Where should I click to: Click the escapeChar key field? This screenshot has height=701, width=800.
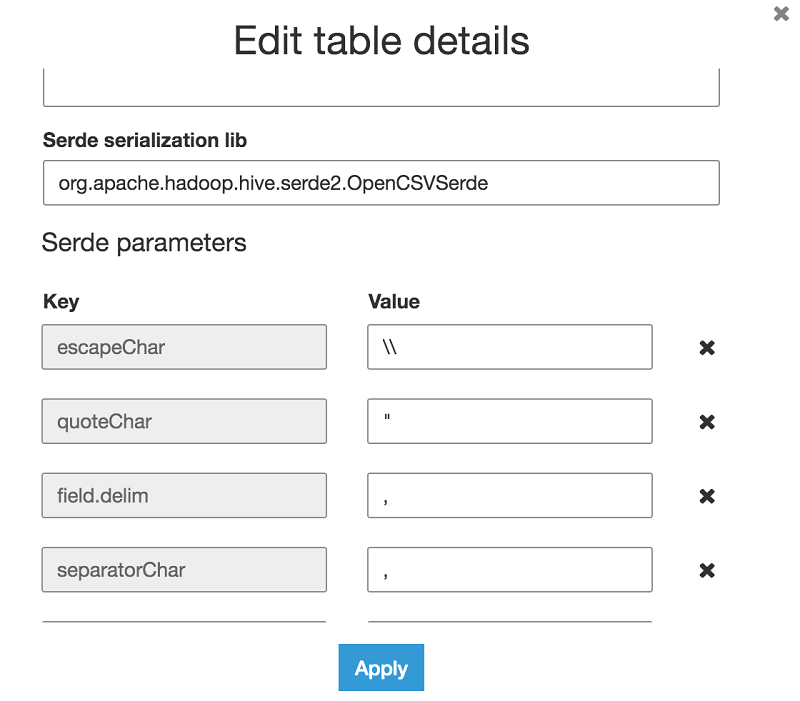tap(184, 347)
